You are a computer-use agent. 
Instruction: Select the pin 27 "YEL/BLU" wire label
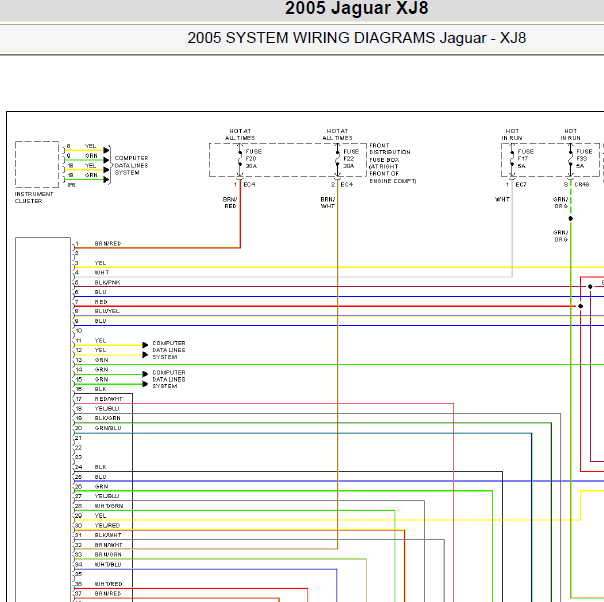click(107, 496)
